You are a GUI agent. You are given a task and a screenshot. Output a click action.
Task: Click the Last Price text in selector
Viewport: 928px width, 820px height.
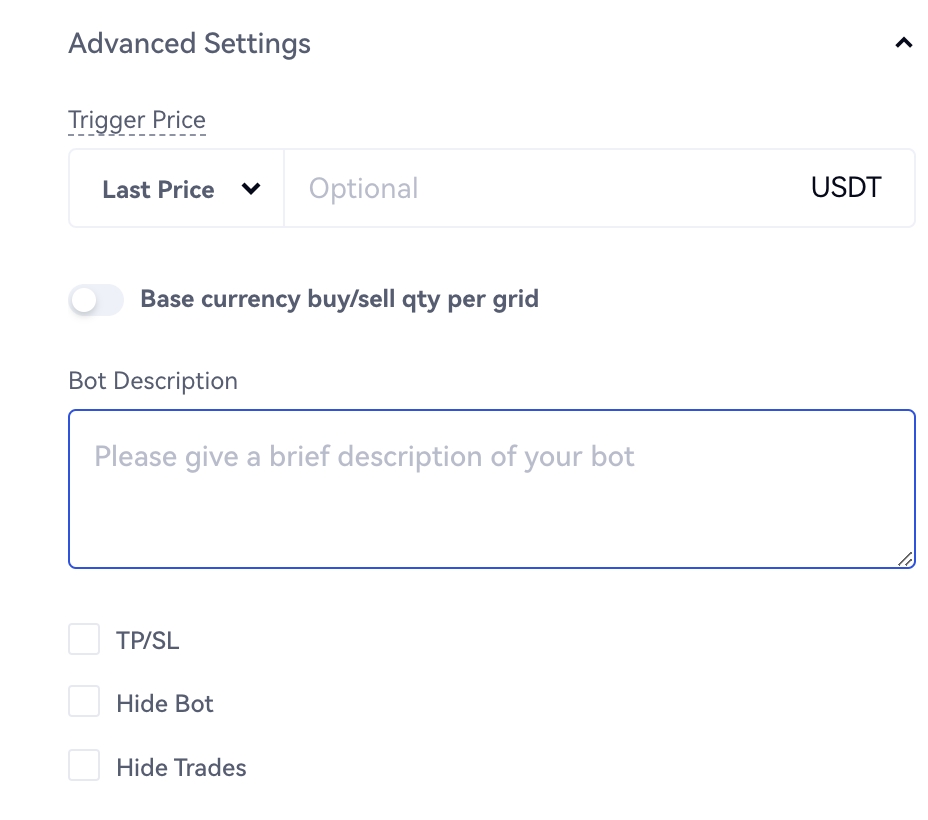158,190
